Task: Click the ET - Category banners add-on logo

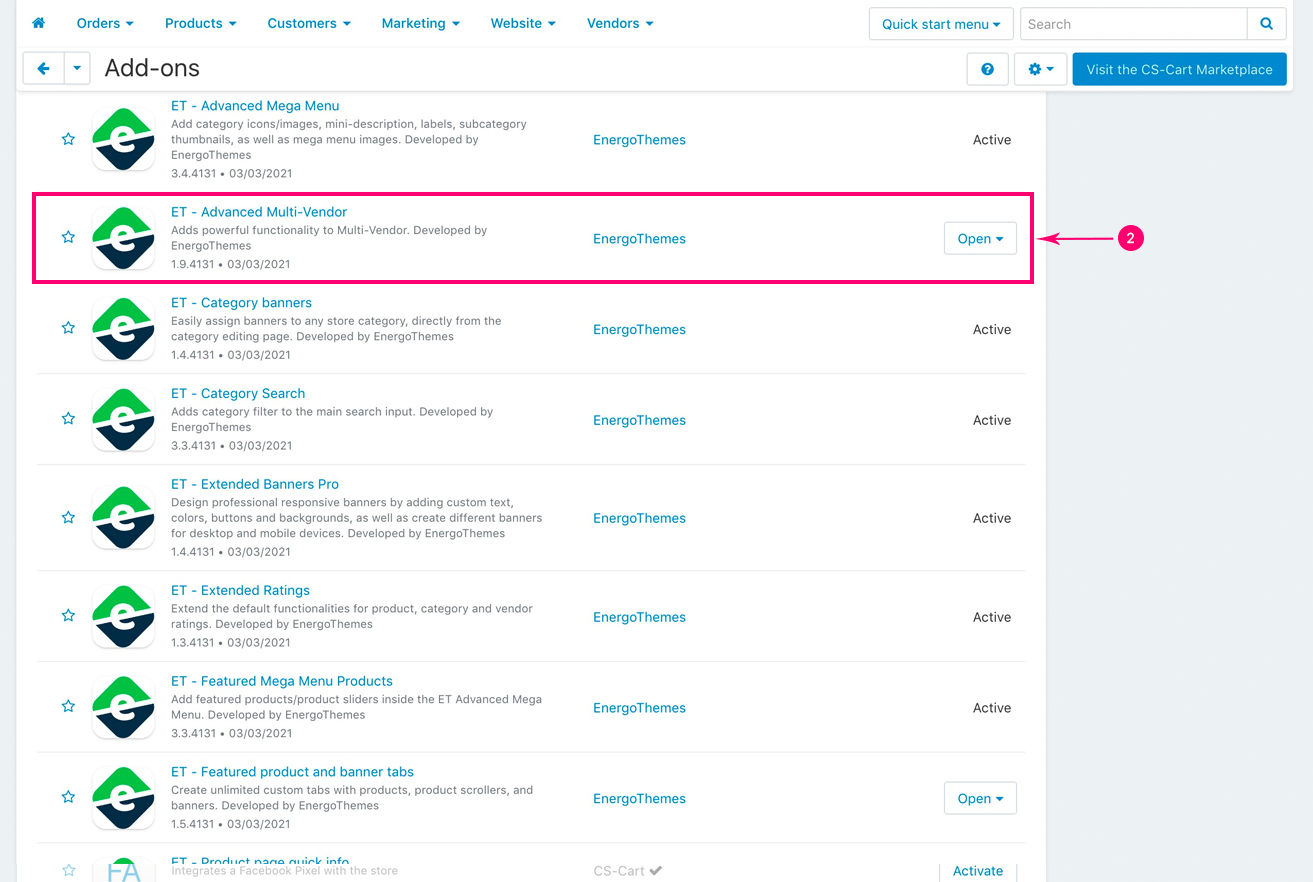Action: coord(123,329)
